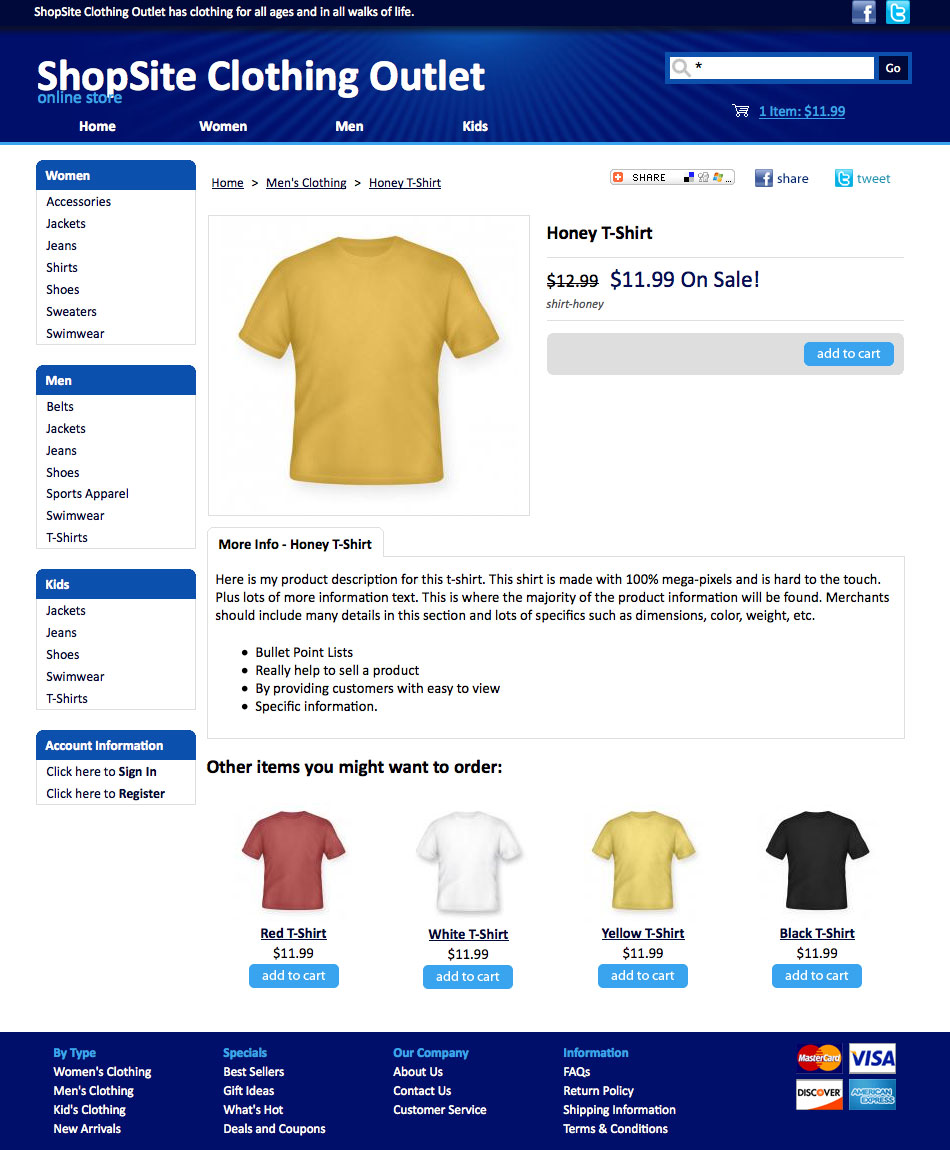
Task: Open the SHARE bookmark widget
Action: pos(672,177)
